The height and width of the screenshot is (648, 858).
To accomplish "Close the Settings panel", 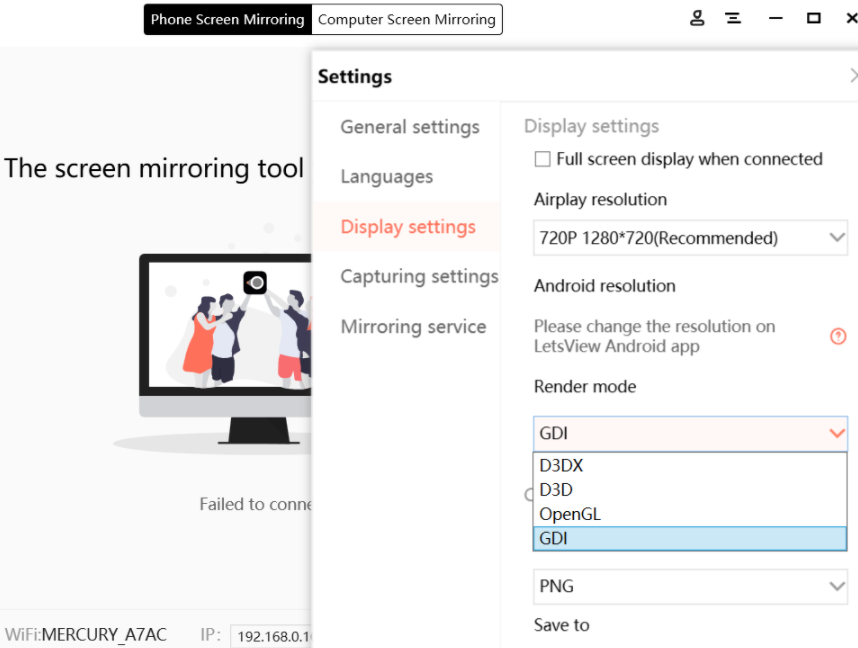I will click(853, 76).
